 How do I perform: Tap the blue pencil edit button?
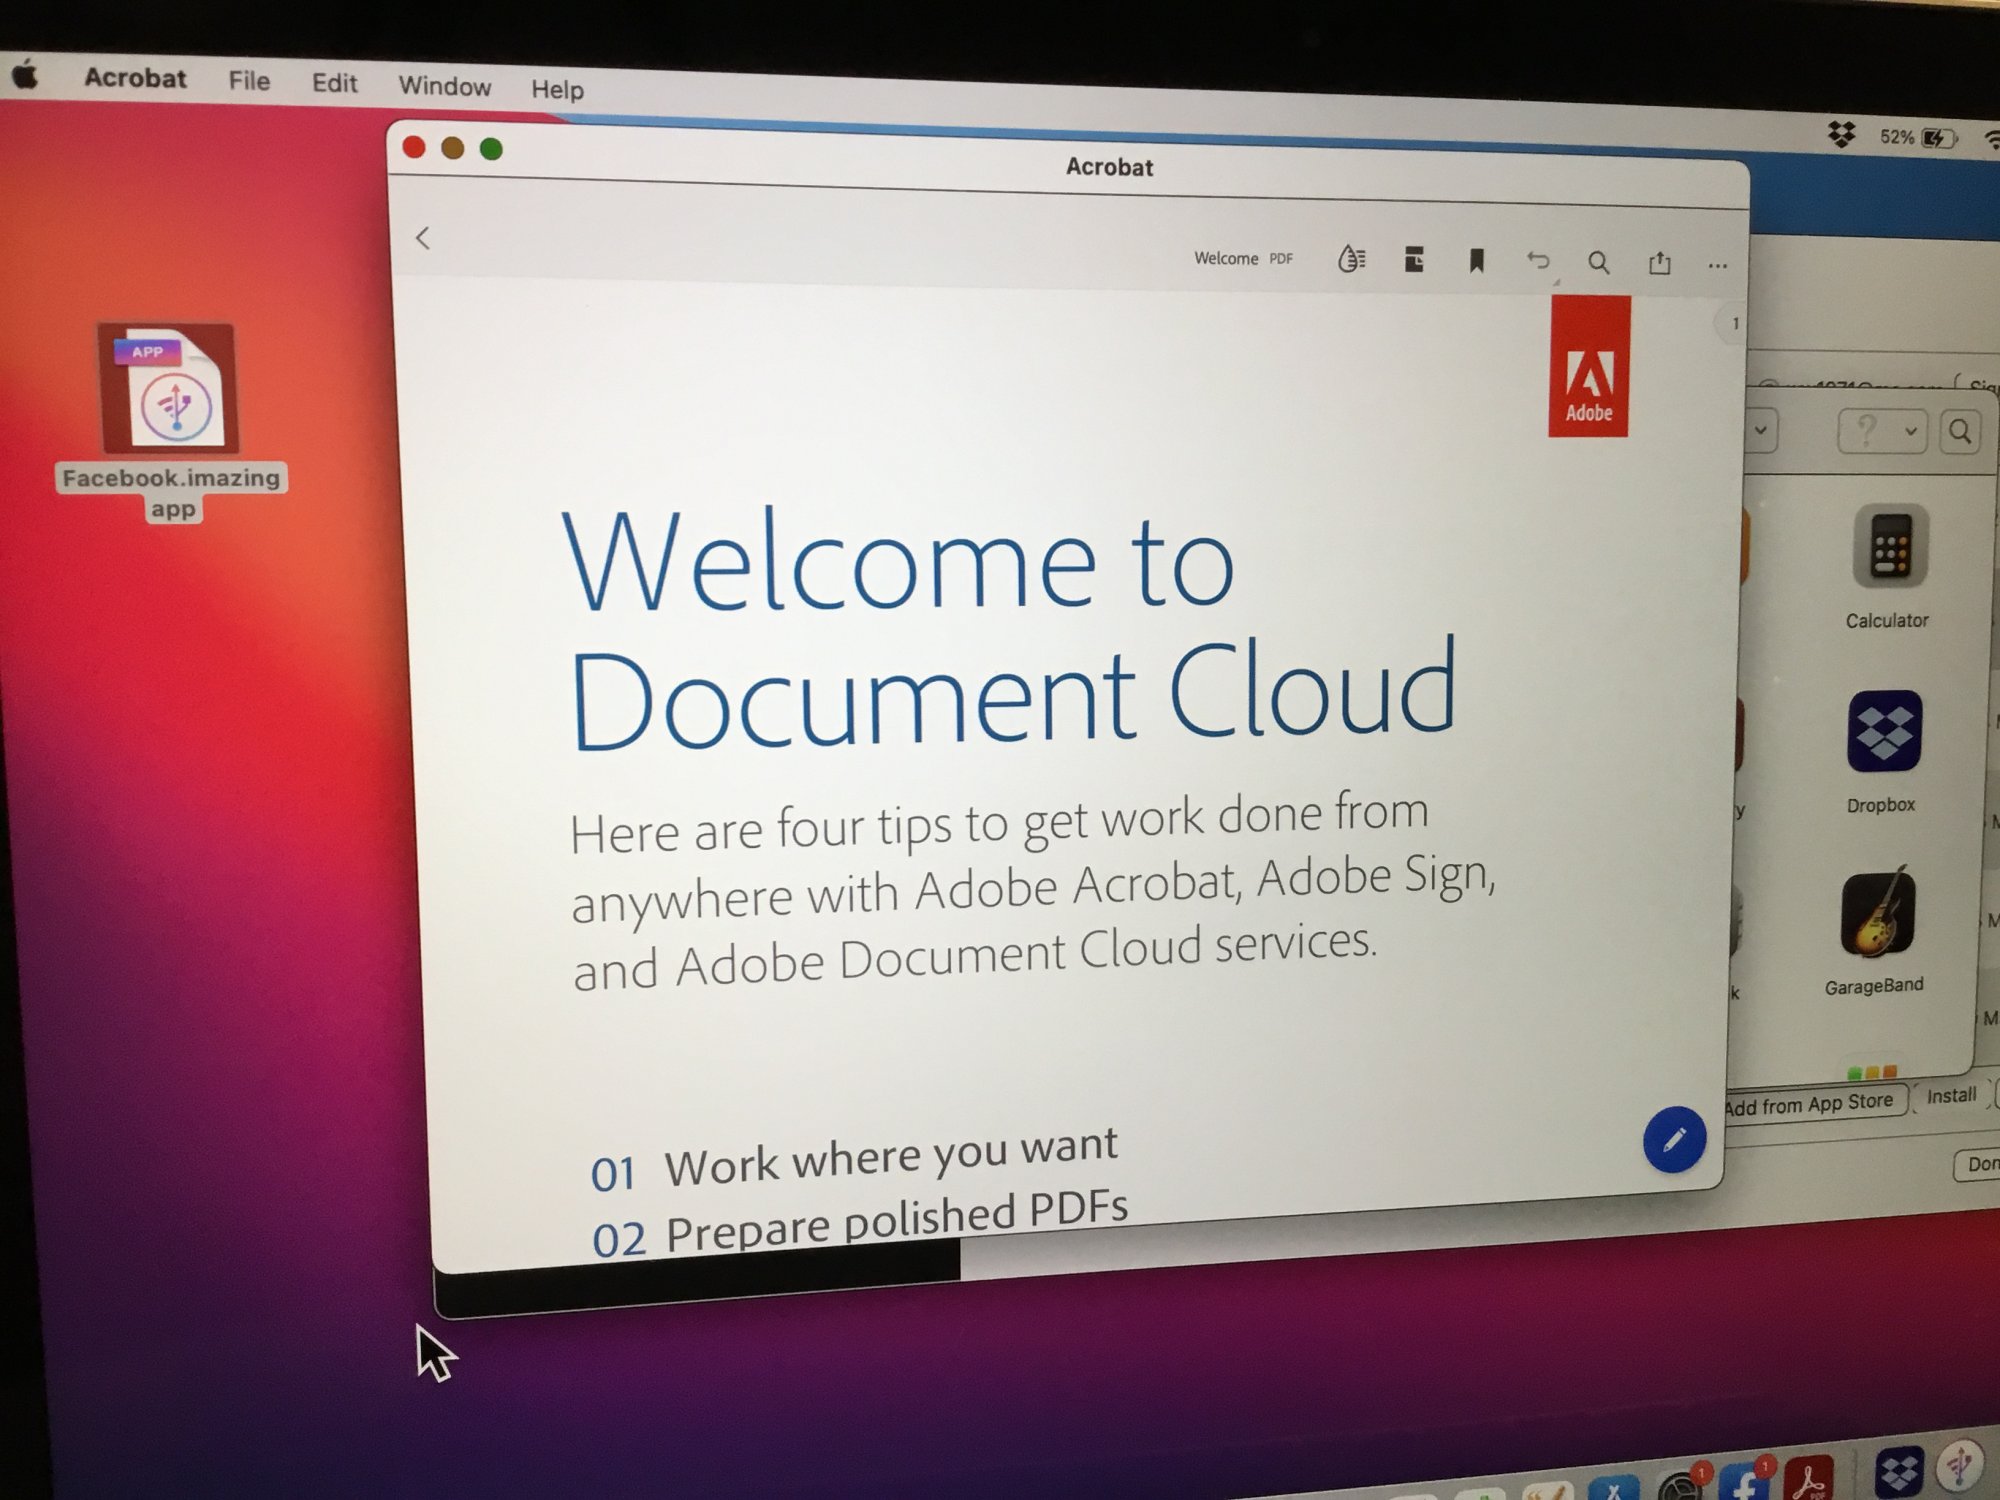coord(1673,1140)
